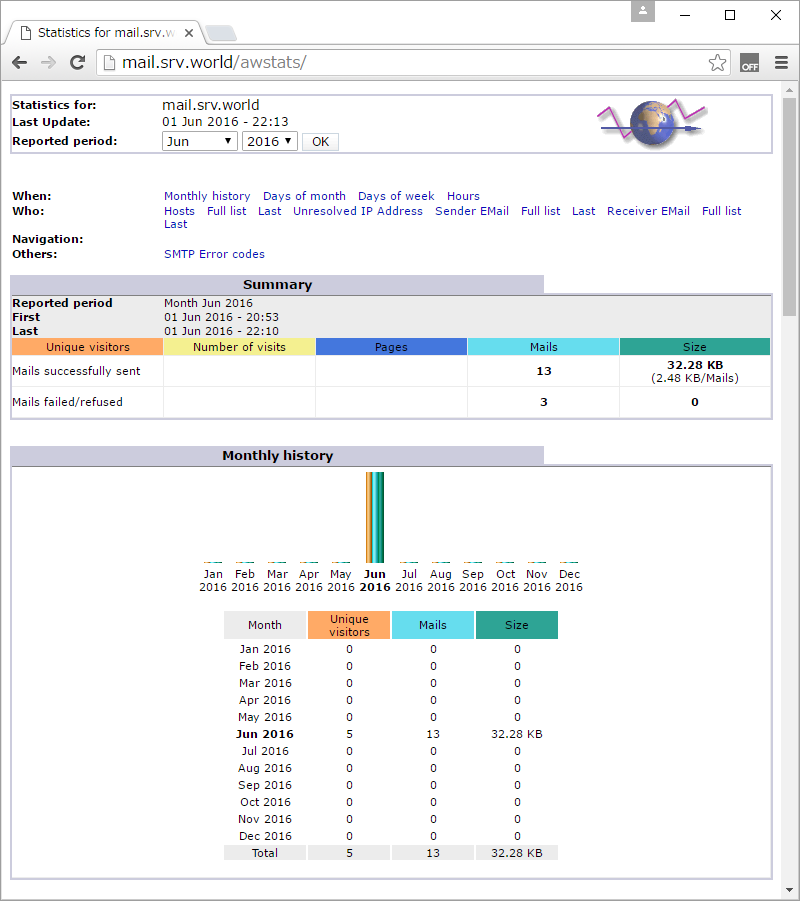800x901 pixels.
Task: Open the SMTP Error codes link
Action: pyautogui.click(x=214, y=254)
